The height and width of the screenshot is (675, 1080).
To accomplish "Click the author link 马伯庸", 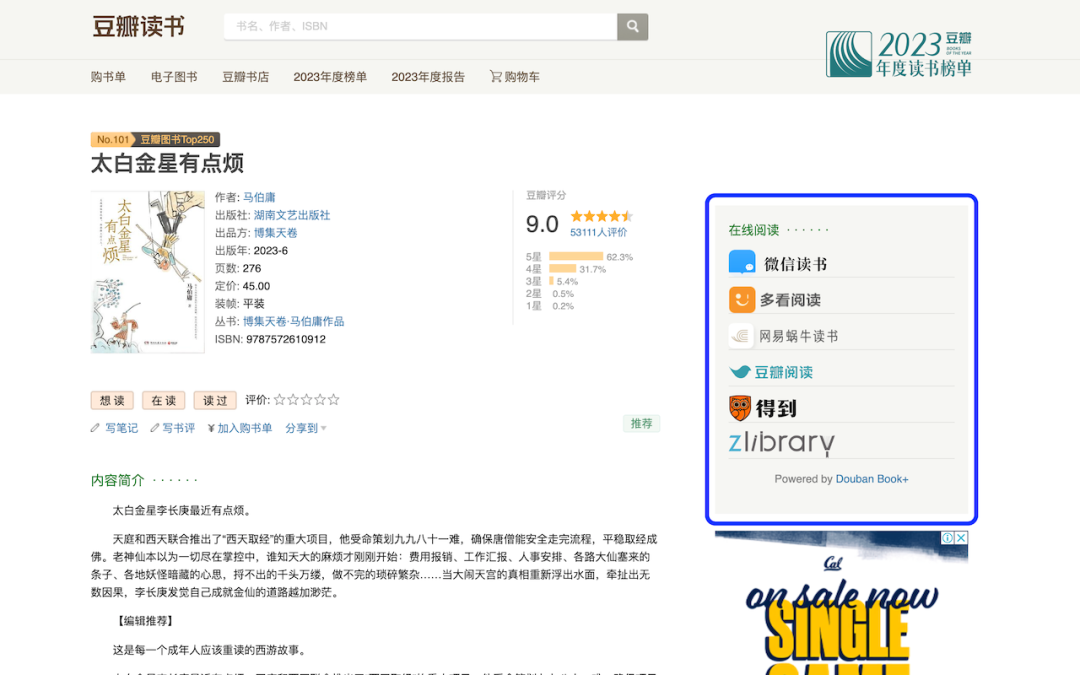I will pos(259,197).
